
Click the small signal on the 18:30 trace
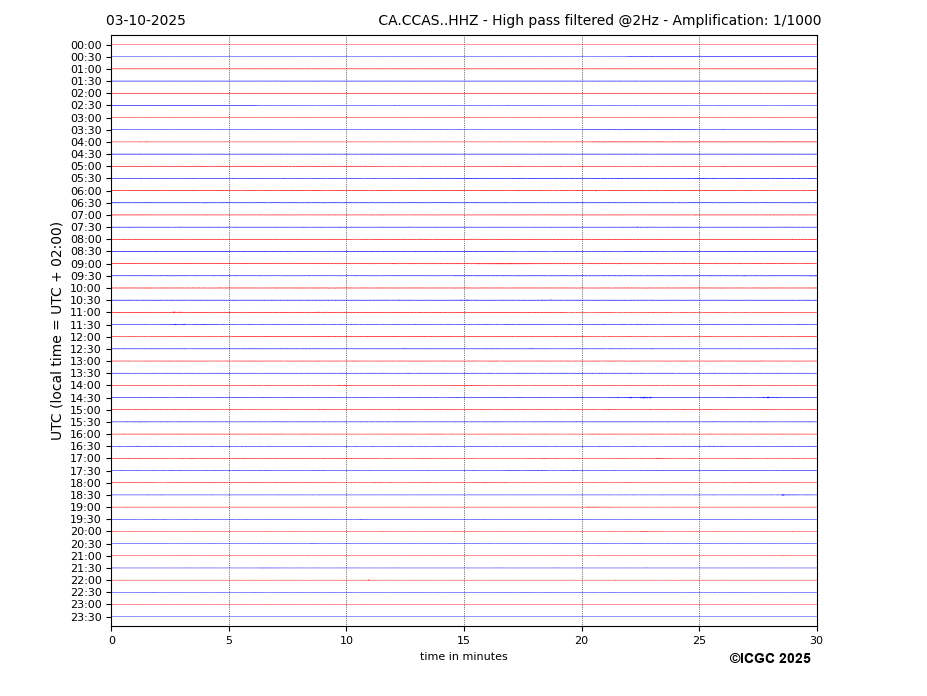click(x=782, y=495)
